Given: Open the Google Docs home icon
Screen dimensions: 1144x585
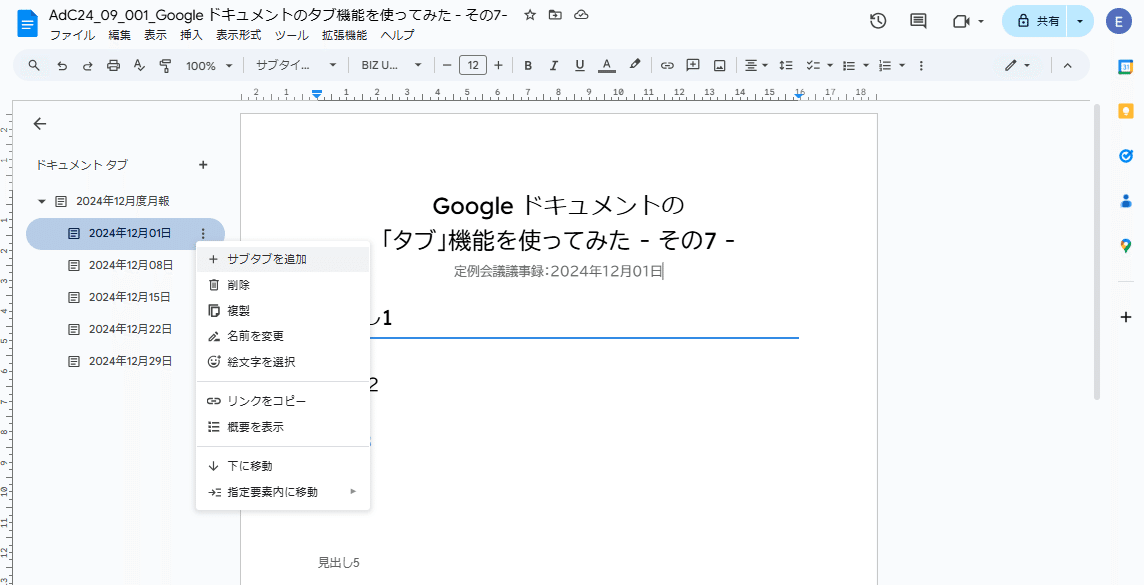Looking at the screenshot, I should pyautogui.click(x=27, y=24).
